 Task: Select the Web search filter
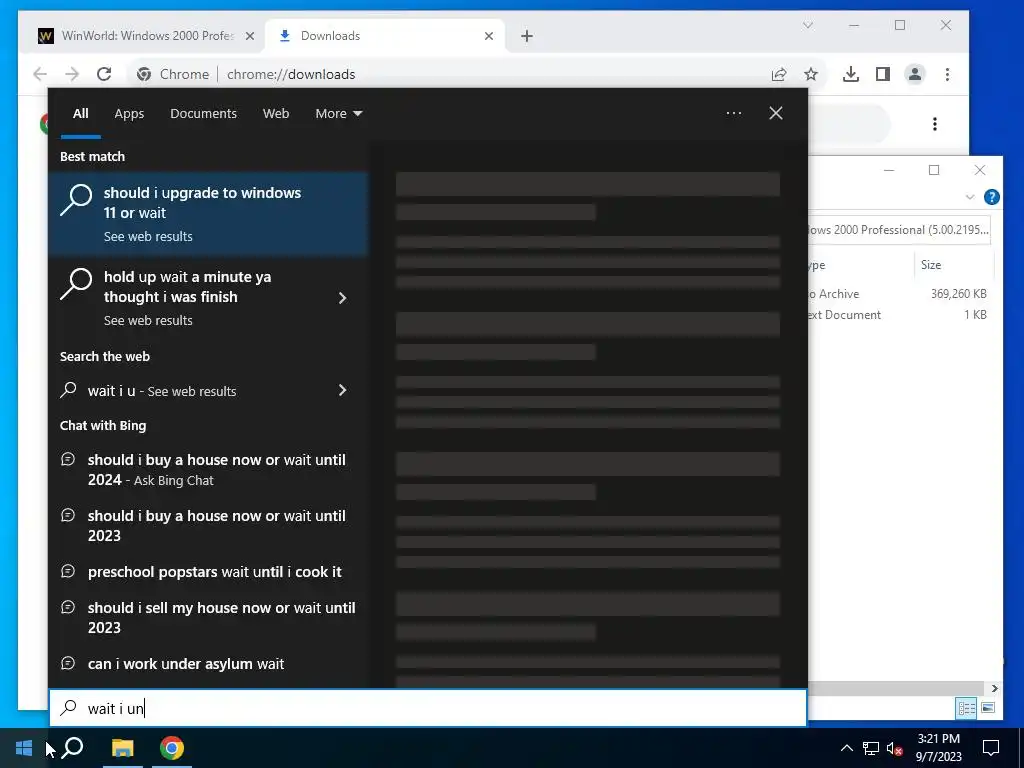click(276, 114)
